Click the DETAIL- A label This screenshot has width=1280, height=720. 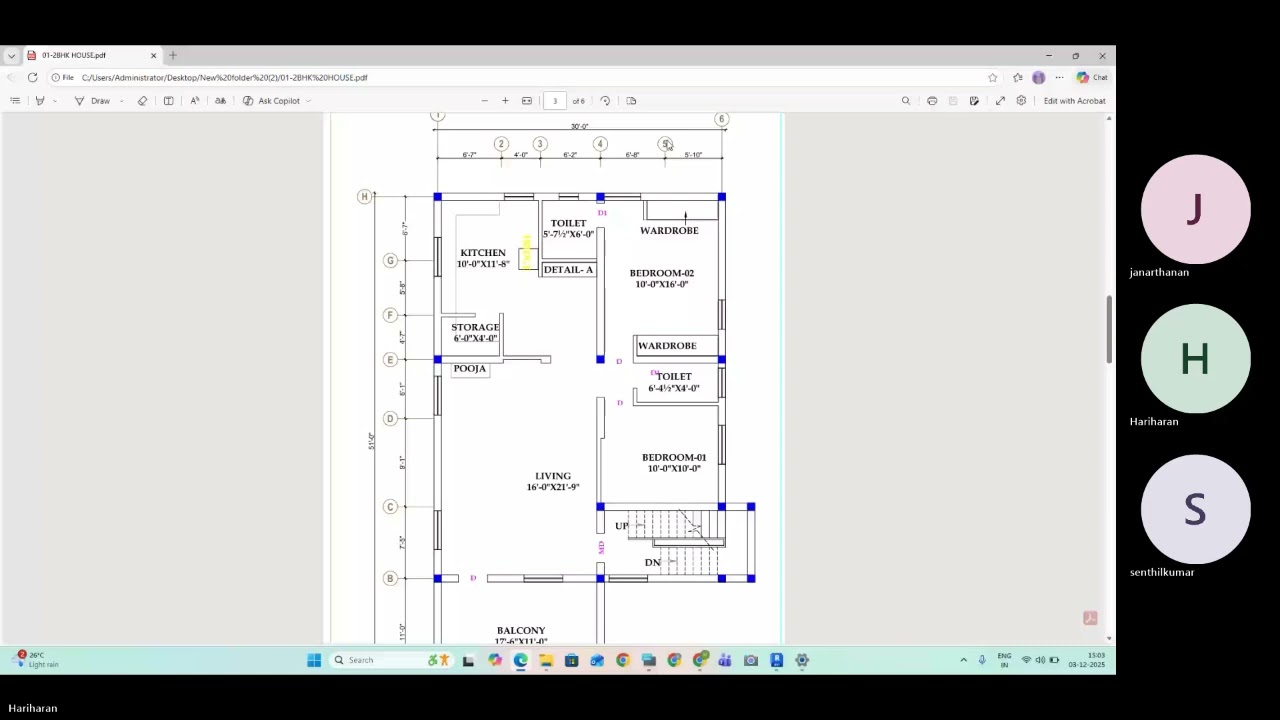pos(568,270)
